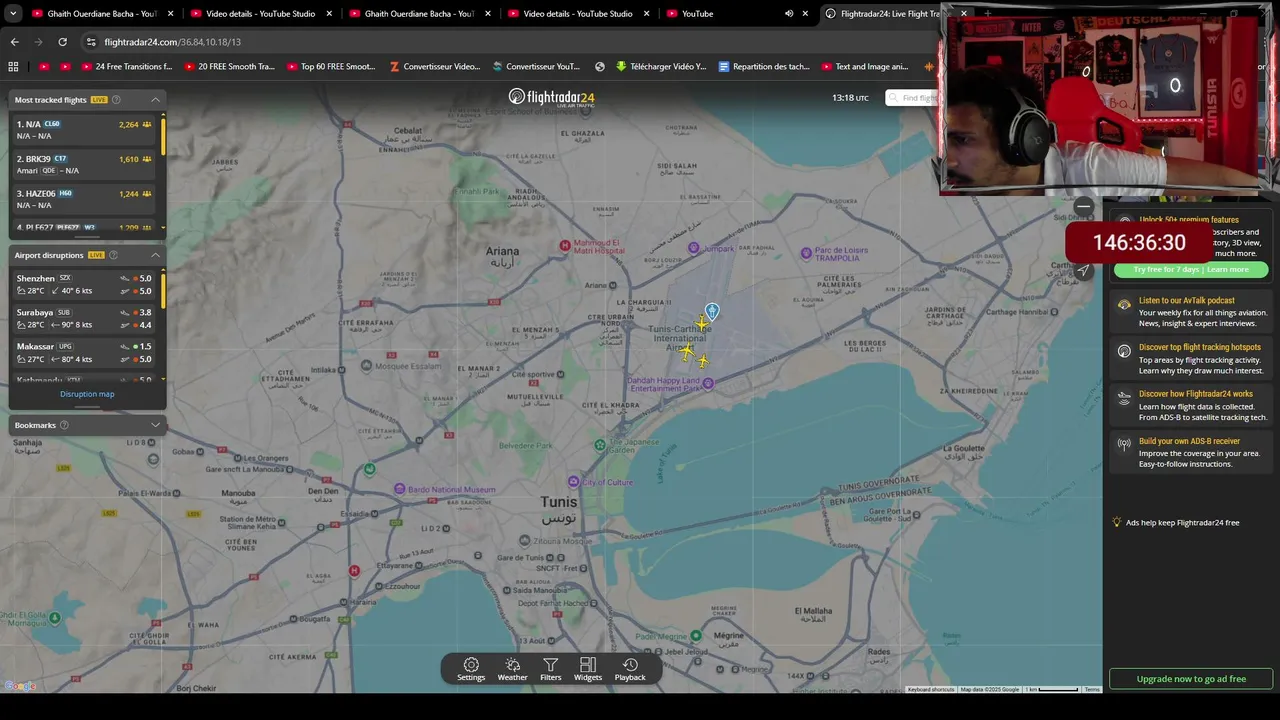Open the Disruption map link
This screenshot has width=1280, height=720.
tap(87, 394)
